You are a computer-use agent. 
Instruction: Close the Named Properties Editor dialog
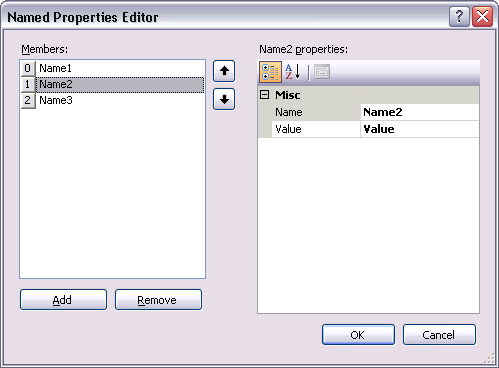[482, 16]
